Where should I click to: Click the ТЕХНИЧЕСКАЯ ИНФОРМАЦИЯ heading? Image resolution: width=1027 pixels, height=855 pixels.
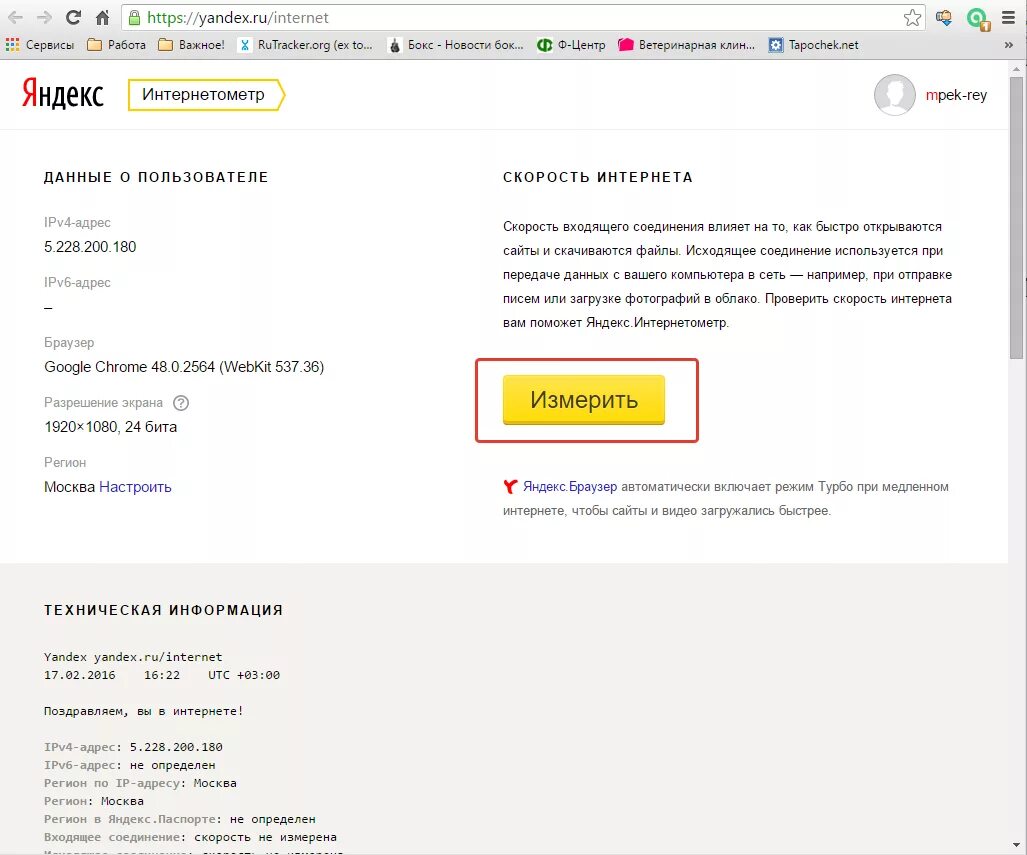click(164, 610)
